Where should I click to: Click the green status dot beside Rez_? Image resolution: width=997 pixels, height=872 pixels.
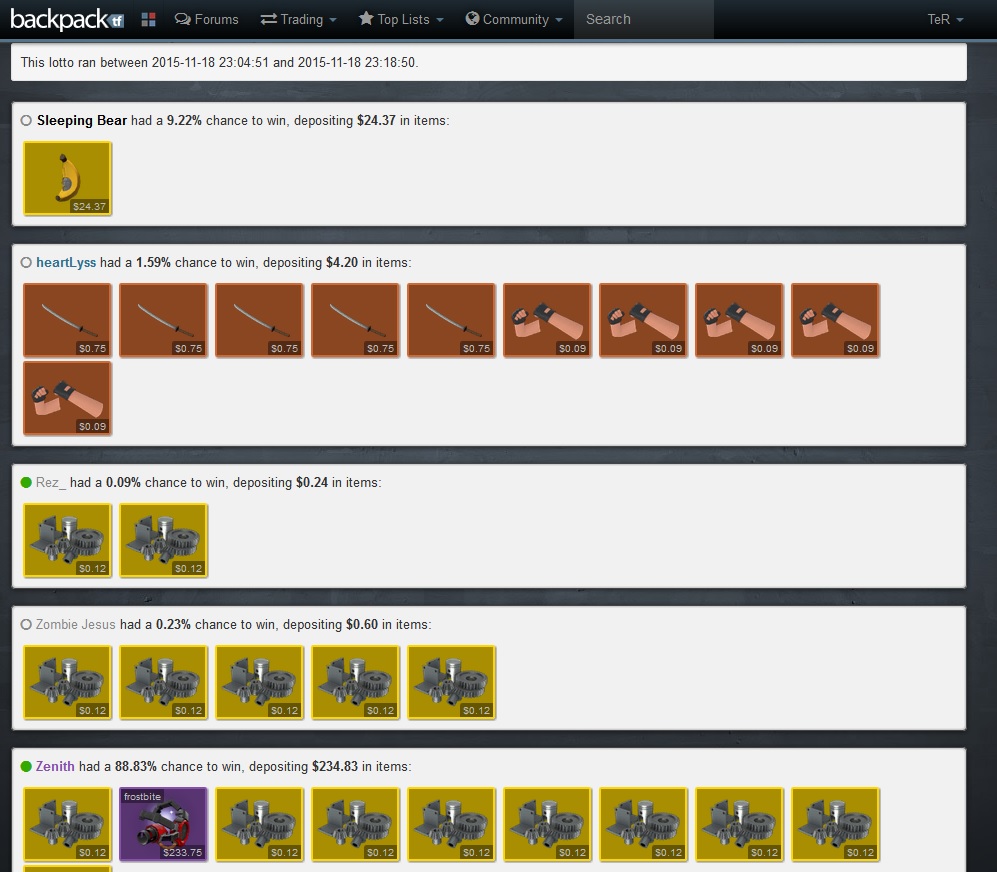[x=26, y=483]
